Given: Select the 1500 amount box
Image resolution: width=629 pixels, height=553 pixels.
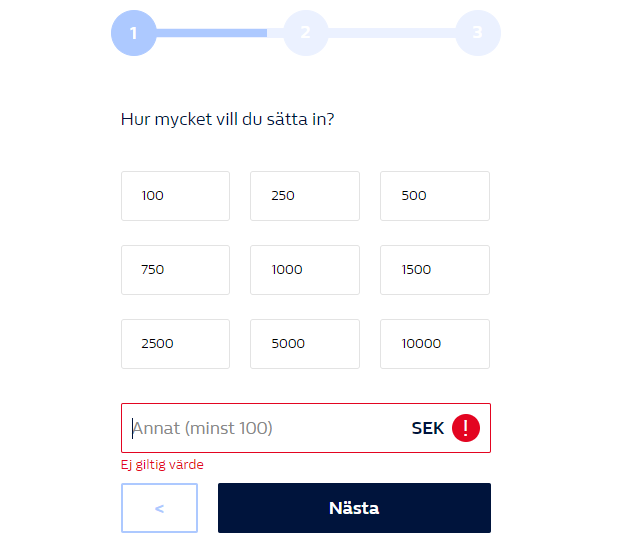Looking at the screenshot, I should click(x=435, y=270).
